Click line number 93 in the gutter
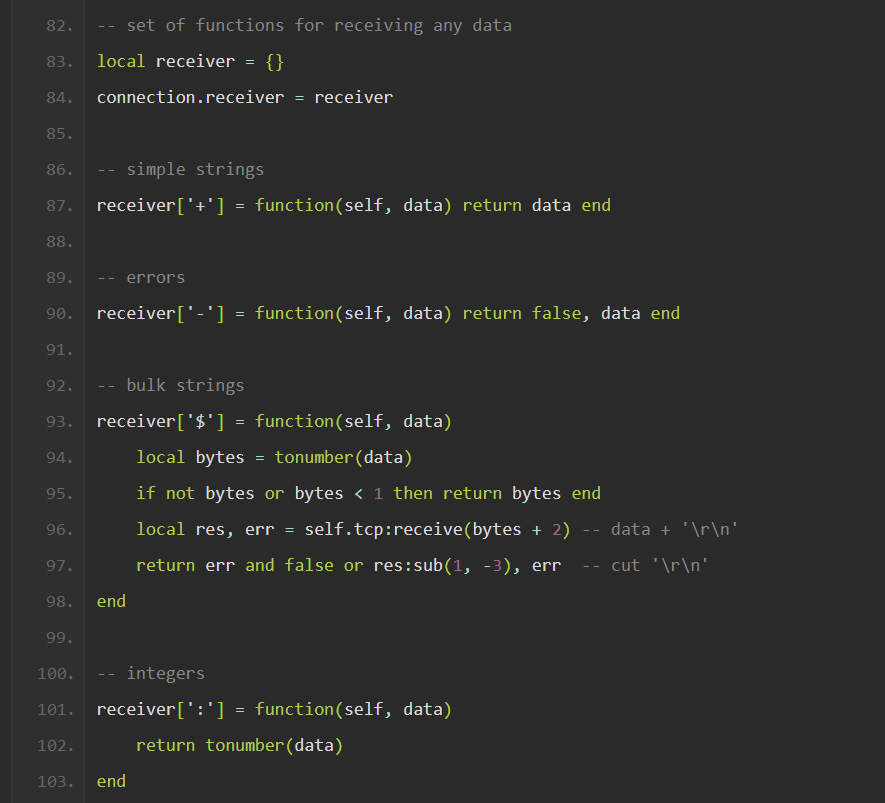The width and height of the screenshot is (885, 803). click(59, 421)
